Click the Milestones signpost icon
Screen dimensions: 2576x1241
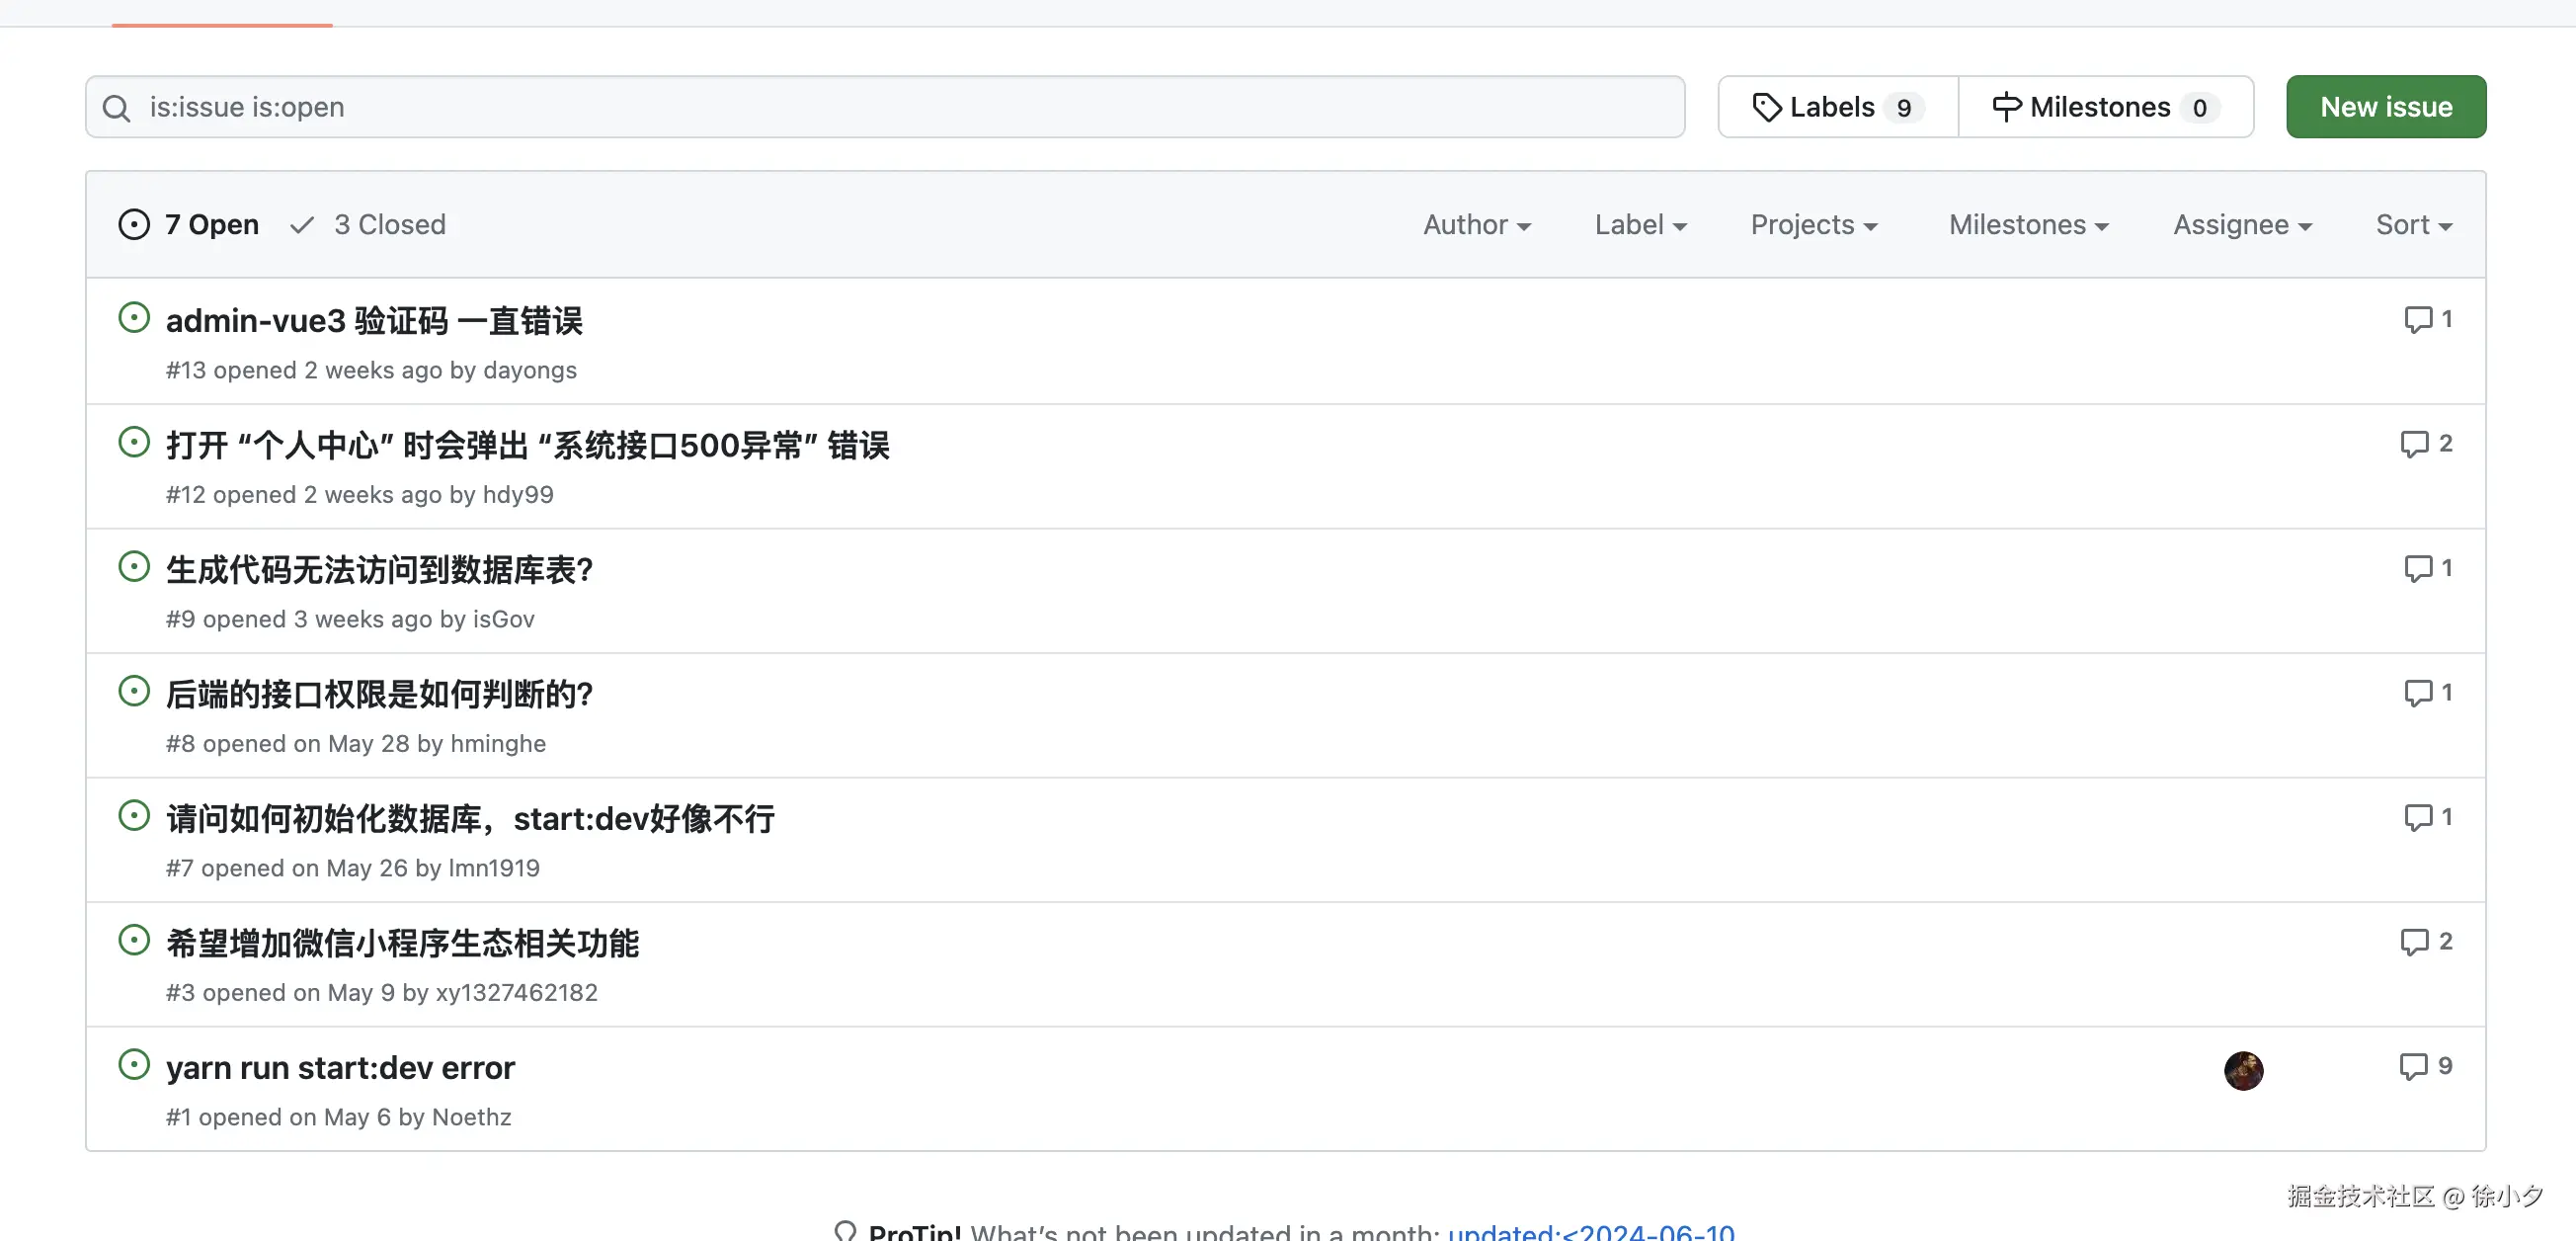pos(2006,107)
